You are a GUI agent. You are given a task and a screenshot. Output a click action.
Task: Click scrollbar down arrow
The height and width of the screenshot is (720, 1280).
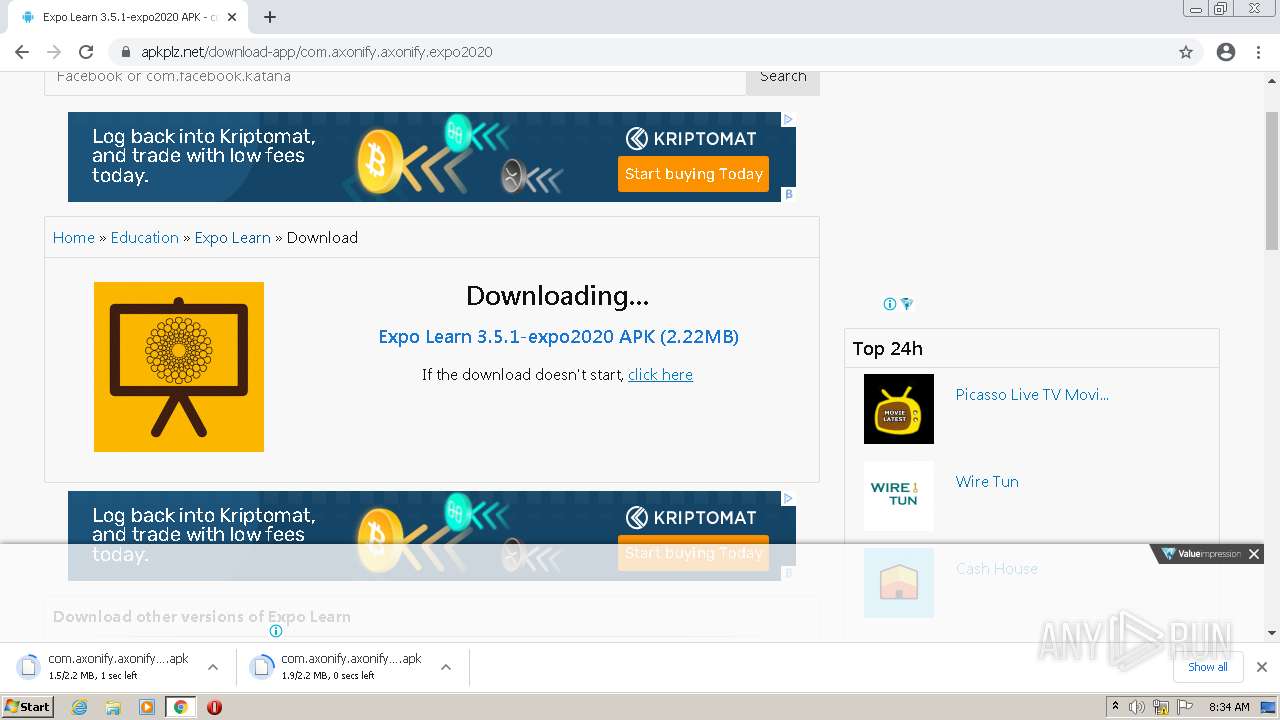[1272, 633]
